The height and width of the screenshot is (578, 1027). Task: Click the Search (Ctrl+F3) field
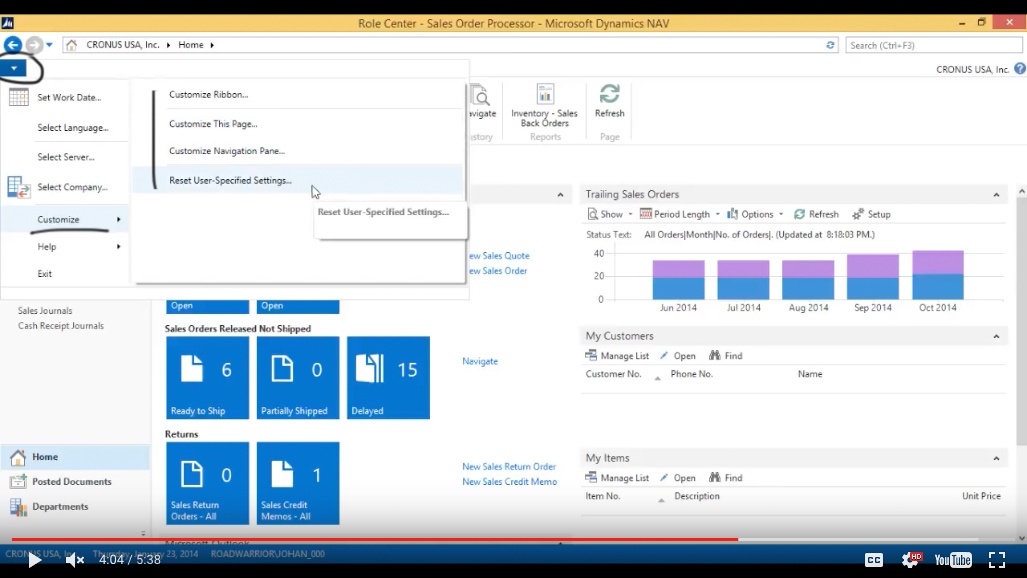pos(933,45)
